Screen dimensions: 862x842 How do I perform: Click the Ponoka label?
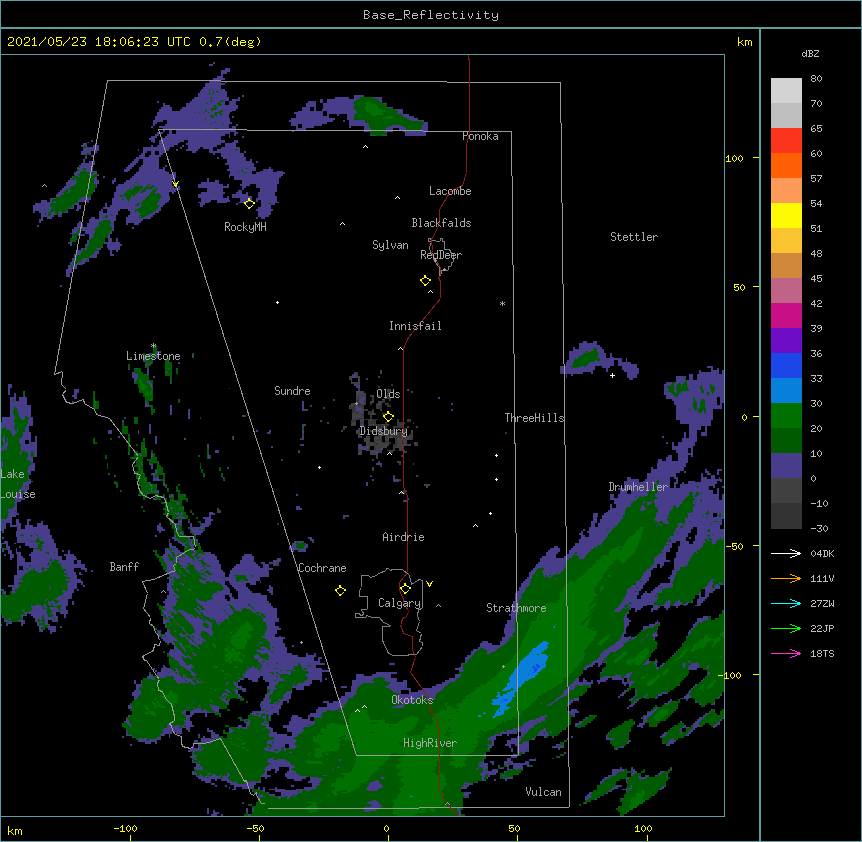(480, 136)
